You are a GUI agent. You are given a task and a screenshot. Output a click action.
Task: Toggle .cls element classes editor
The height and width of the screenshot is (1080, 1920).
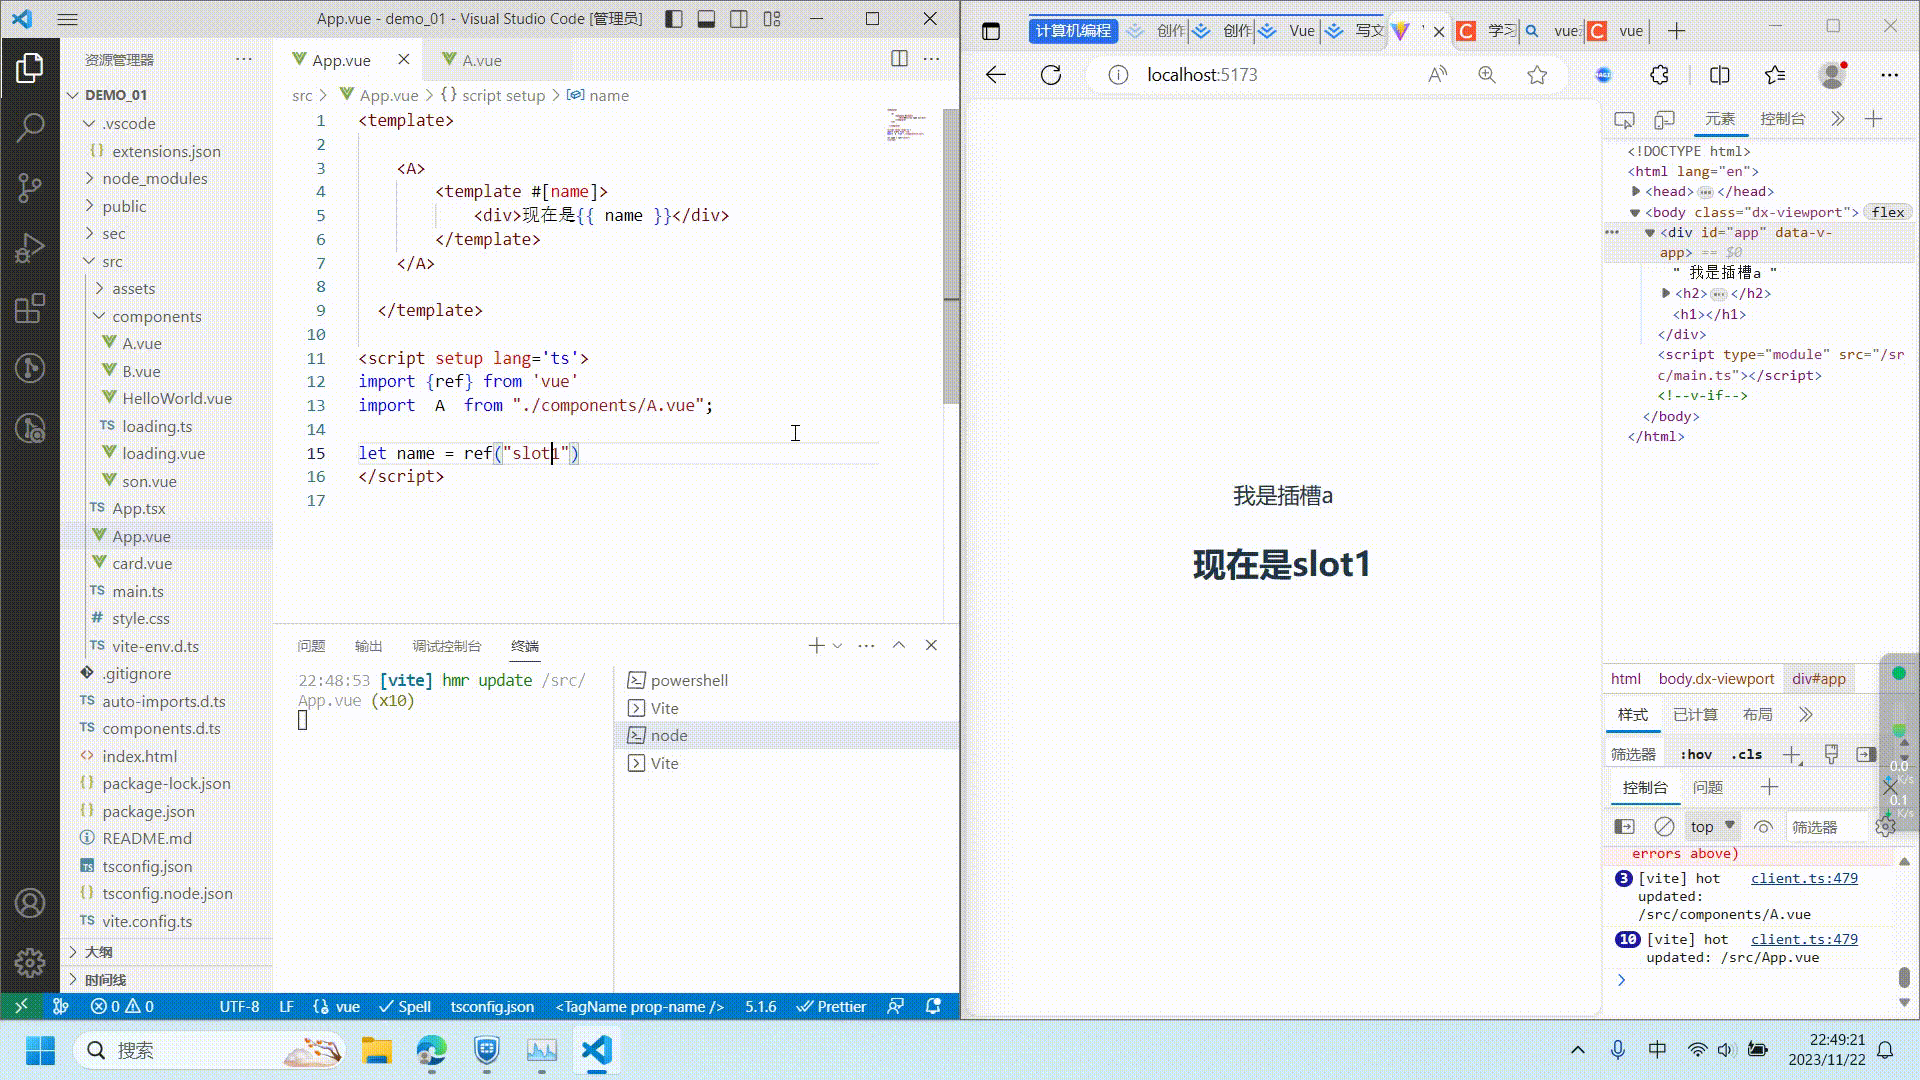[x=1747, y=753]
